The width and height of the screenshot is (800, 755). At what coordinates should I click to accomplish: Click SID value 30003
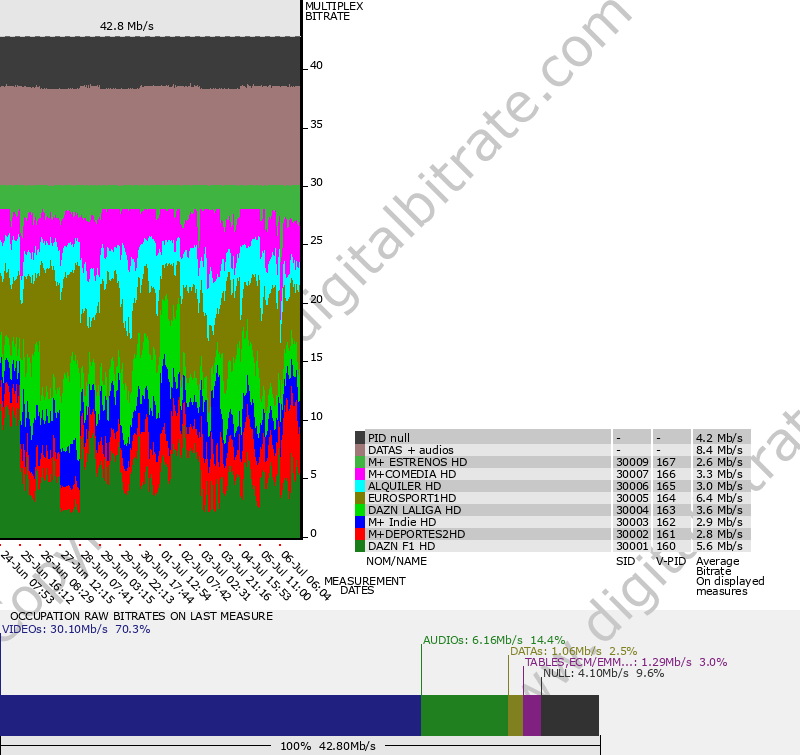(632, 522)
